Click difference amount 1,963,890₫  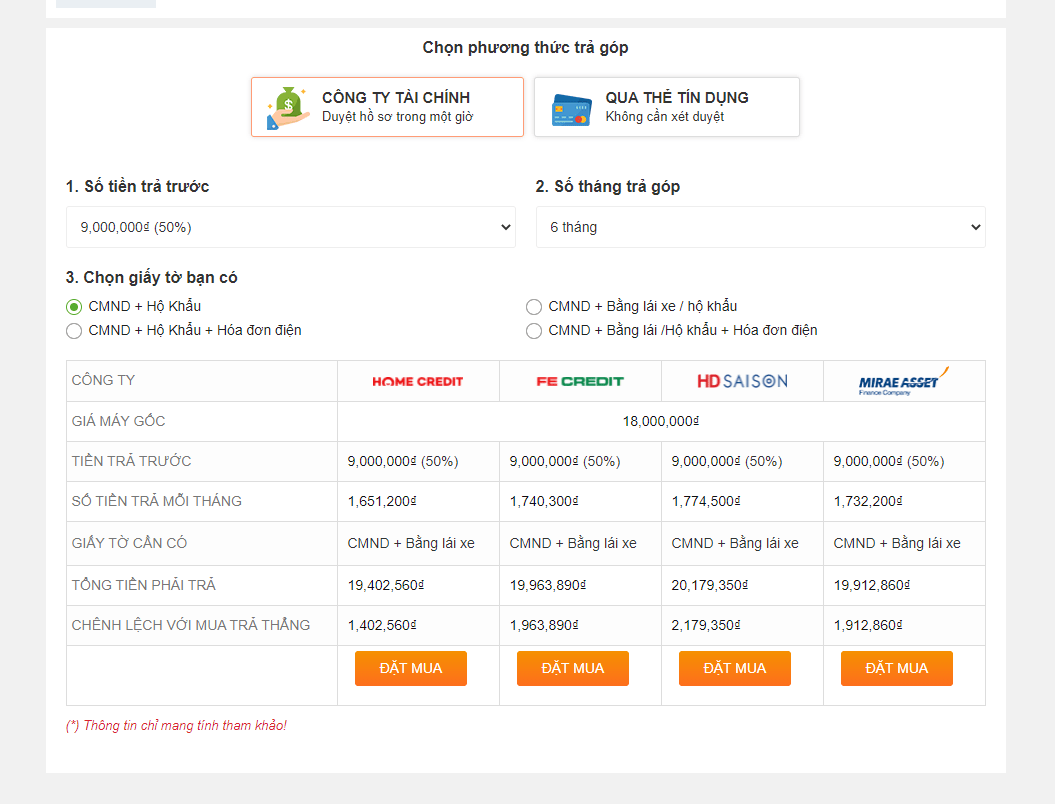coord(544,625)
